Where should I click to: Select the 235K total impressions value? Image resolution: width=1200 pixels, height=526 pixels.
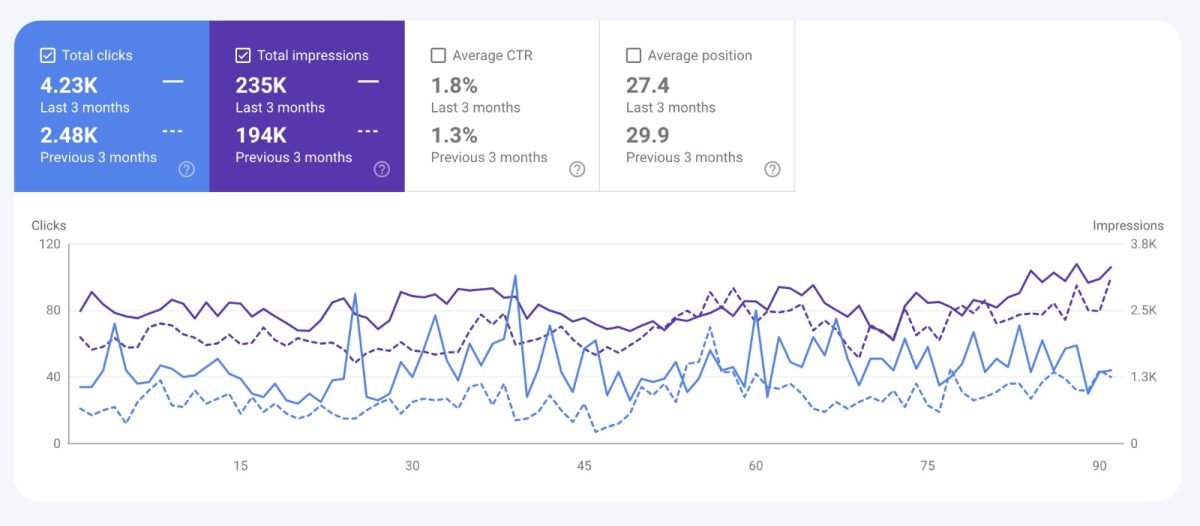point(262,85)
